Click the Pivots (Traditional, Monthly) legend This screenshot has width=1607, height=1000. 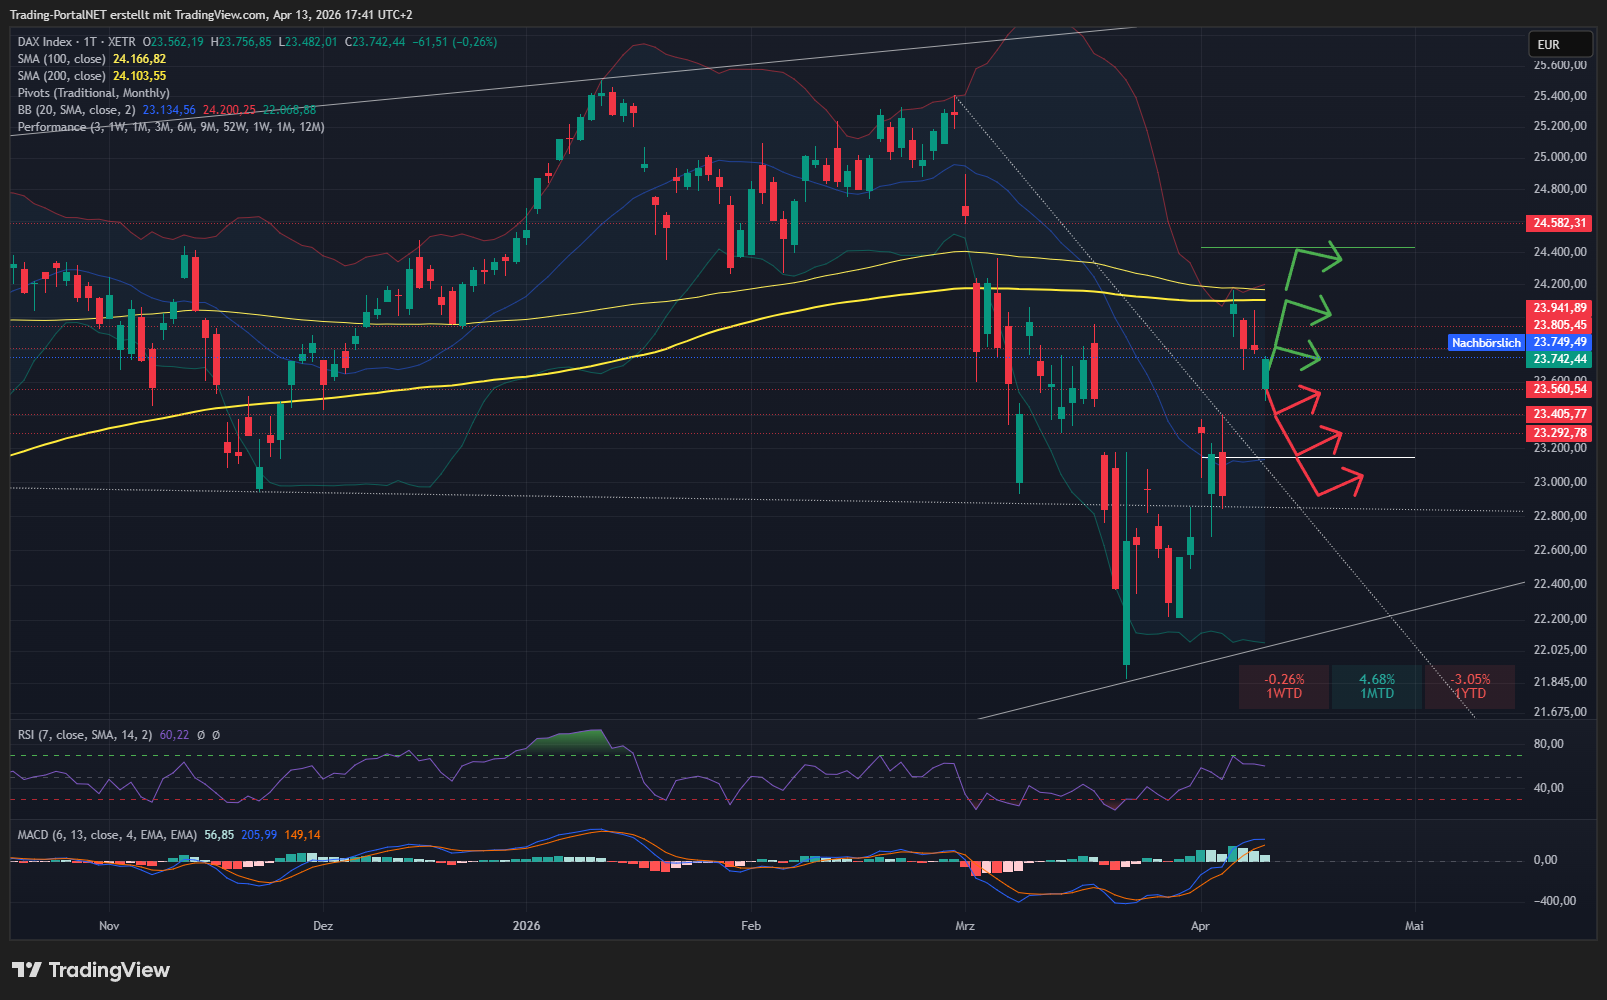point(93,93)
